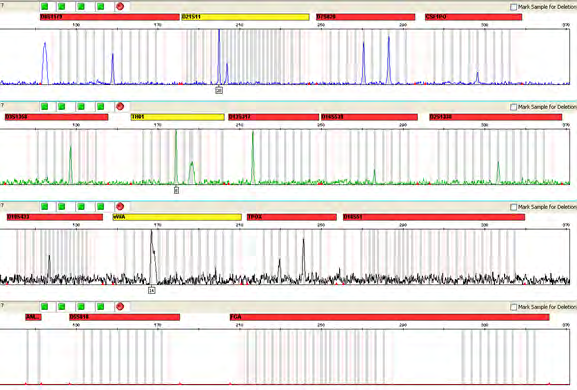Viewport: 577px width, 390px height.
Task: Click the red status circle in the bottom red dye panel
Action: click(x=120, y=306)
